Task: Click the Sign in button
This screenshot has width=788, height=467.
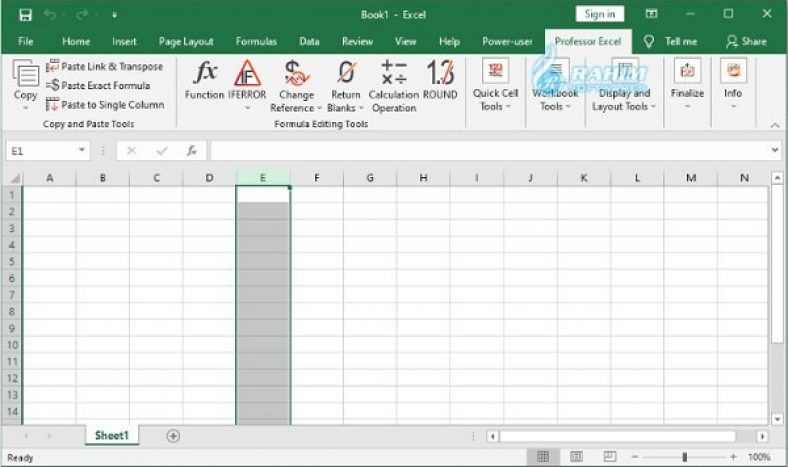Action: point(600,14)
